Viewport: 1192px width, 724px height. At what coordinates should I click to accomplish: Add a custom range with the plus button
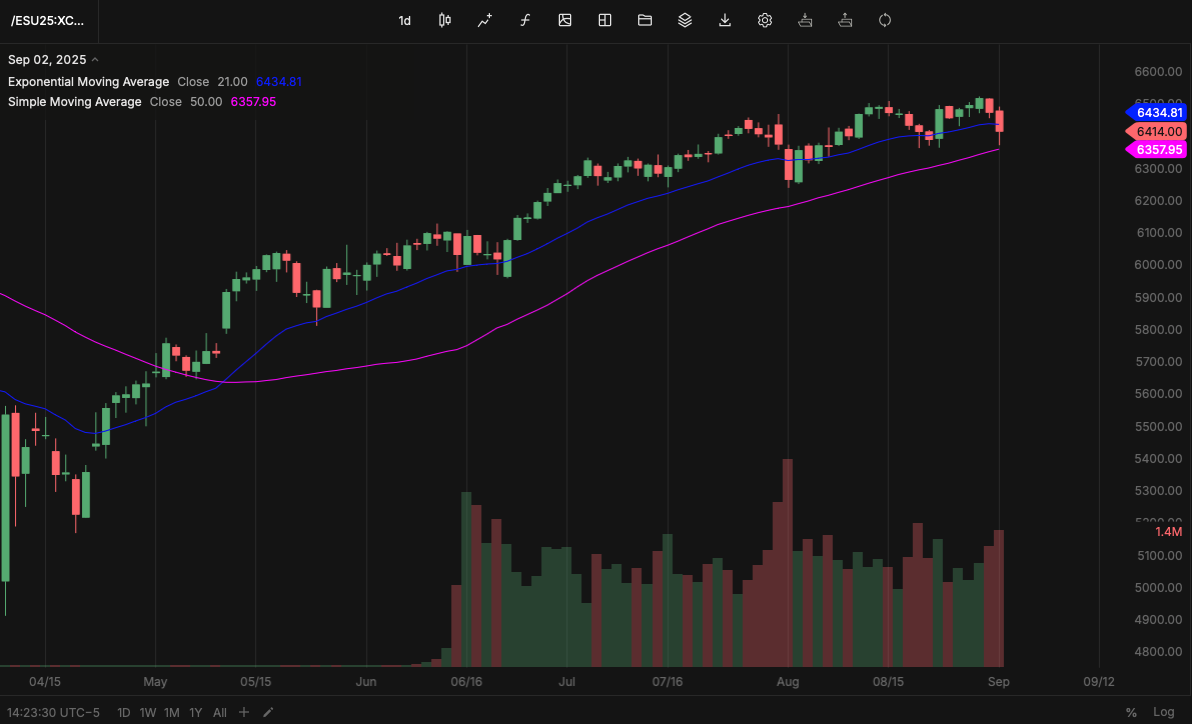[243, 712]
